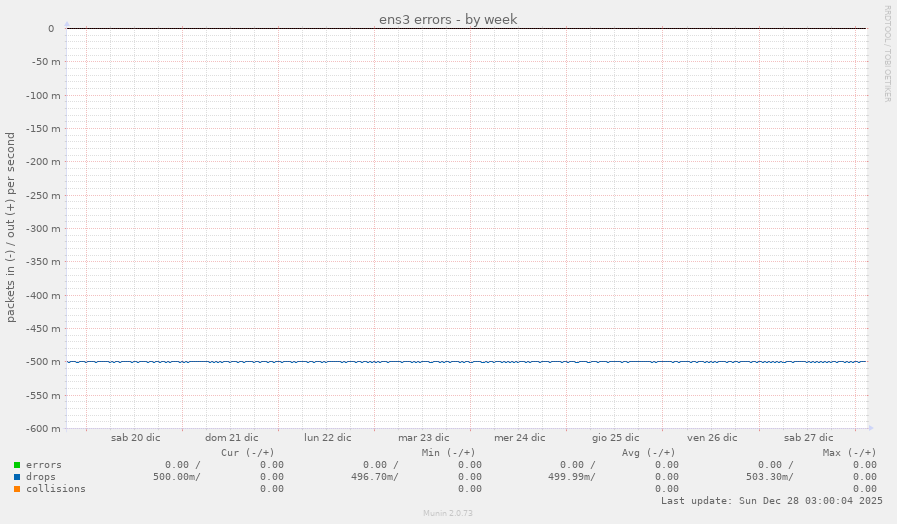Click the 'sab 20 dic' date label

pyautogui.click(x=136, y=438)
